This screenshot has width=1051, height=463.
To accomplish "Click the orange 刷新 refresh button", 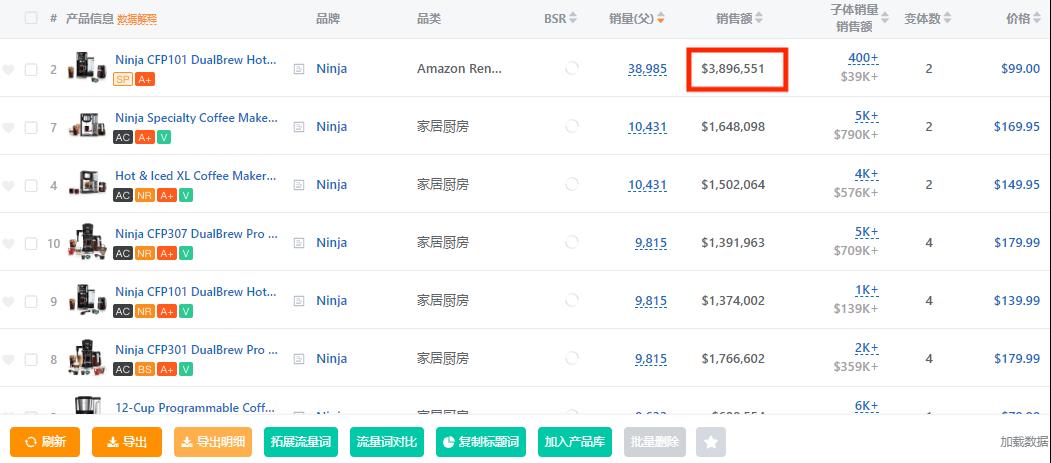I will click(x=45, y=441).
